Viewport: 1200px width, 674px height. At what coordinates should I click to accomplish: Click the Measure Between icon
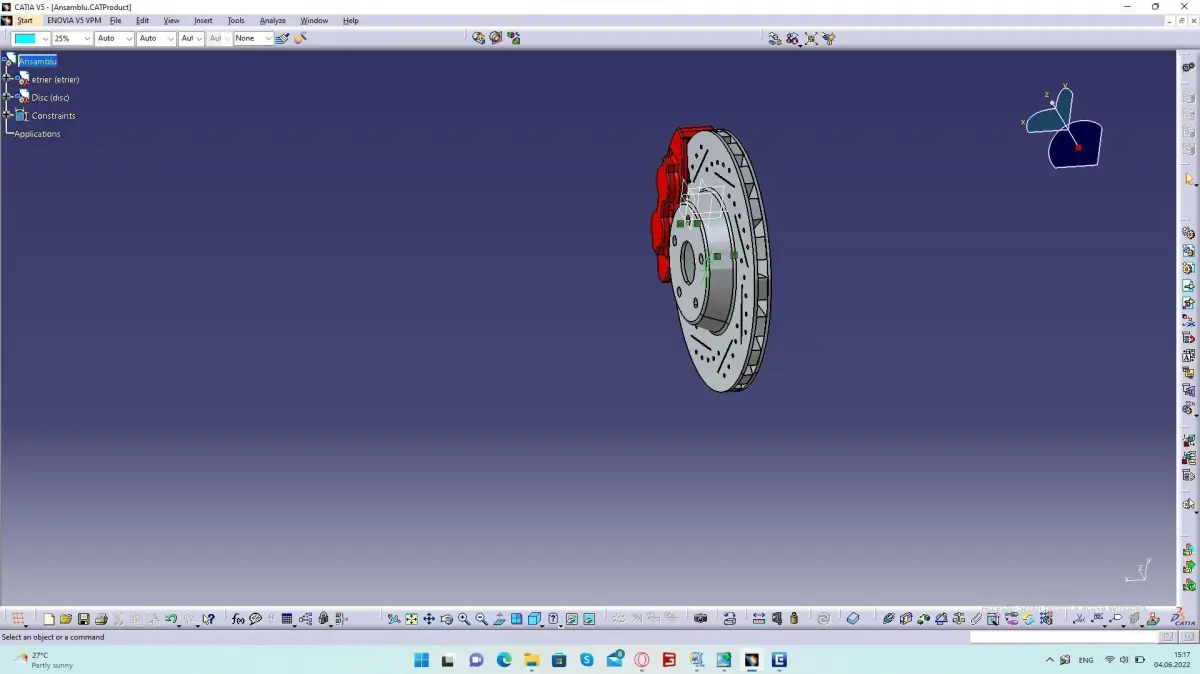759,619
